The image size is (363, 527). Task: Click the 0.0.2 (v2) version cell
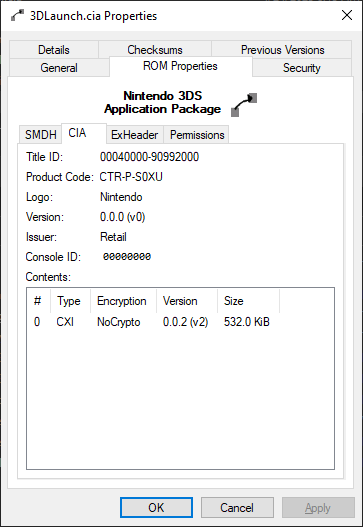click(186, 322)
